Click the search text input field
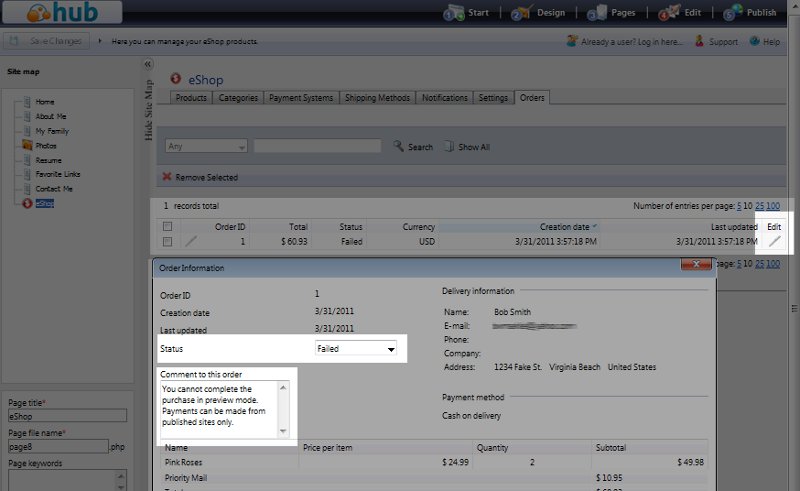This screenshot has height=491, width=800. tap(317, 146)
